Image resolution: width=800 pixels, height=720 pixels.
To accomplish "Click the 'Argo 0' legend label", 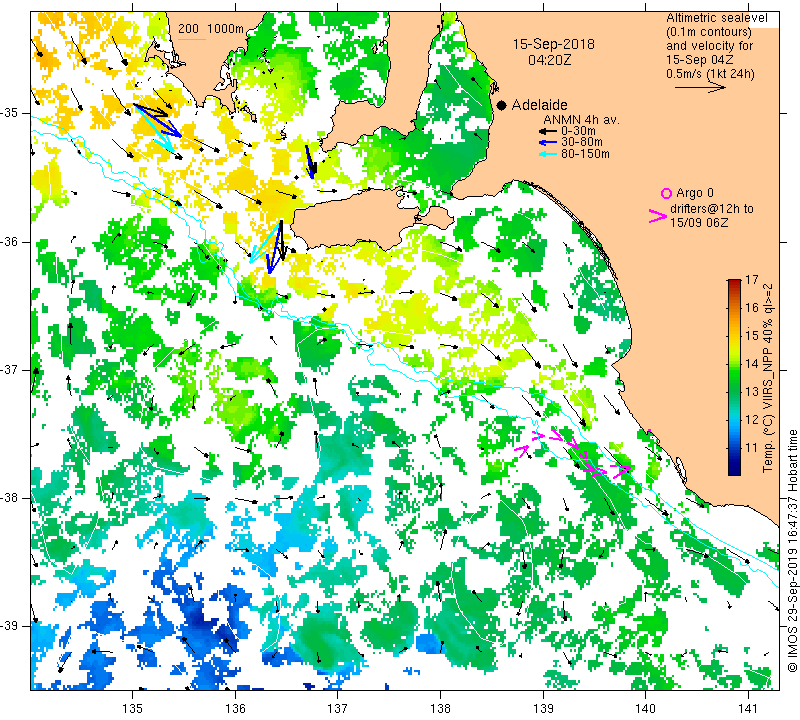I will 695,193.
